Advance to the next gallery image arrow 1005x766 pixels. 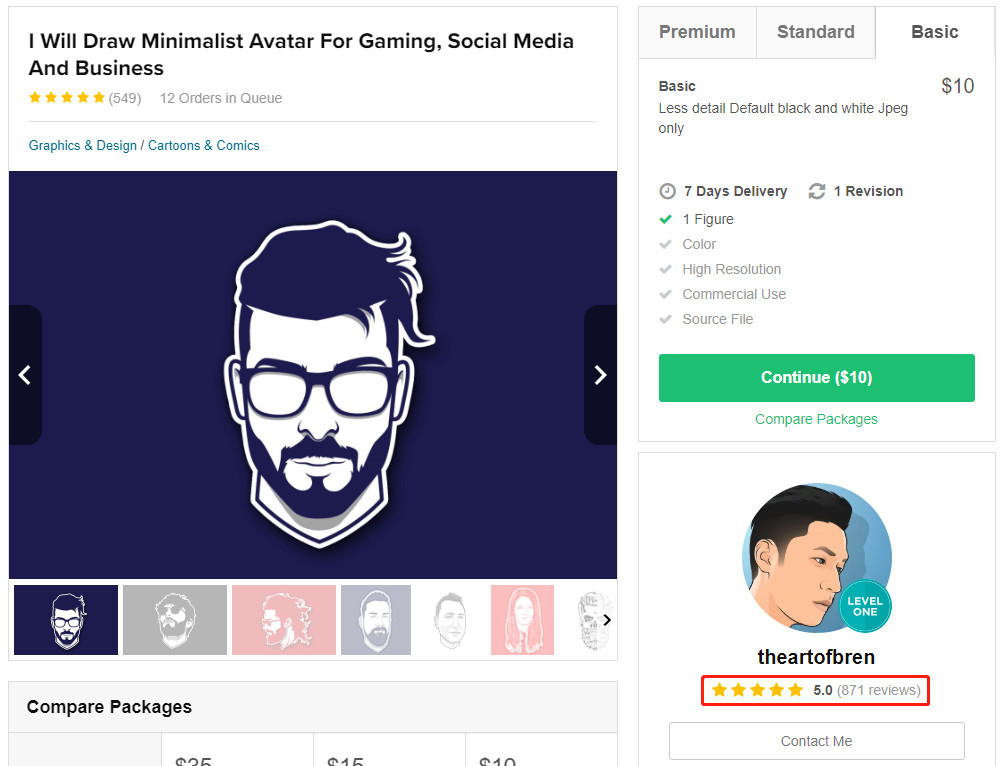tap(600, 375)
